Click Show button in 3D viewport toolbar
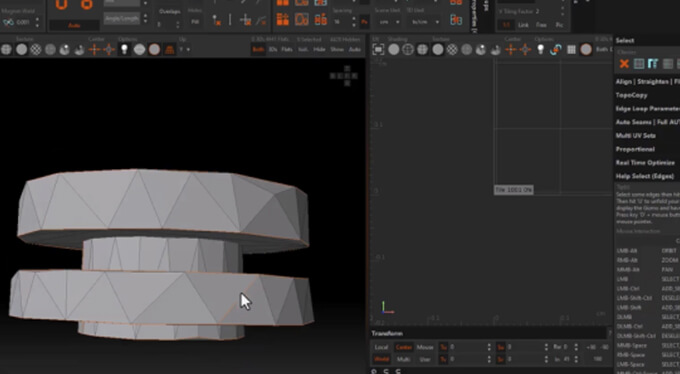Viewport: 680px width, 374px height. (x=337, y=49)
